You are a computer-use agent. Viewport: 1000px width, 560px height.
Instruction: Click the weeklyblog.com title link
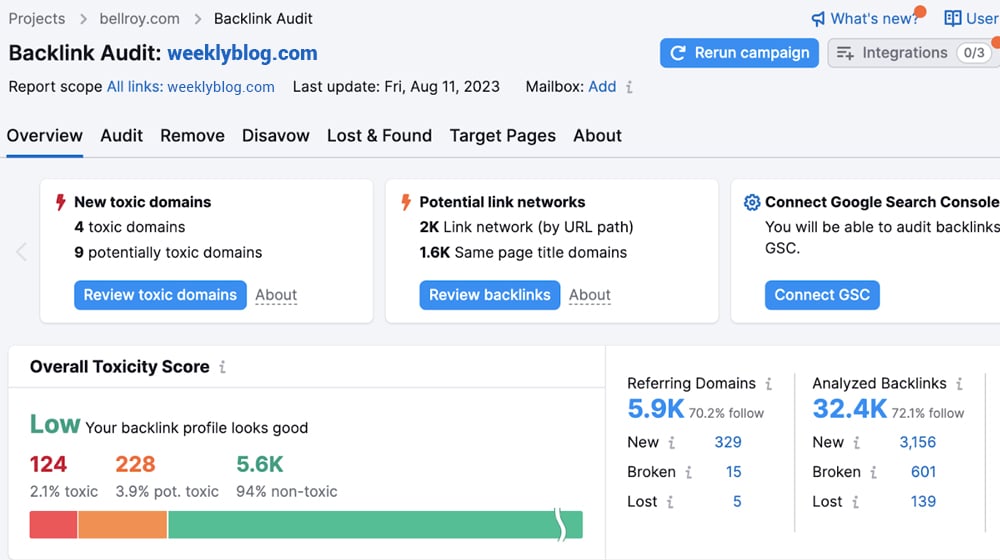242,53
